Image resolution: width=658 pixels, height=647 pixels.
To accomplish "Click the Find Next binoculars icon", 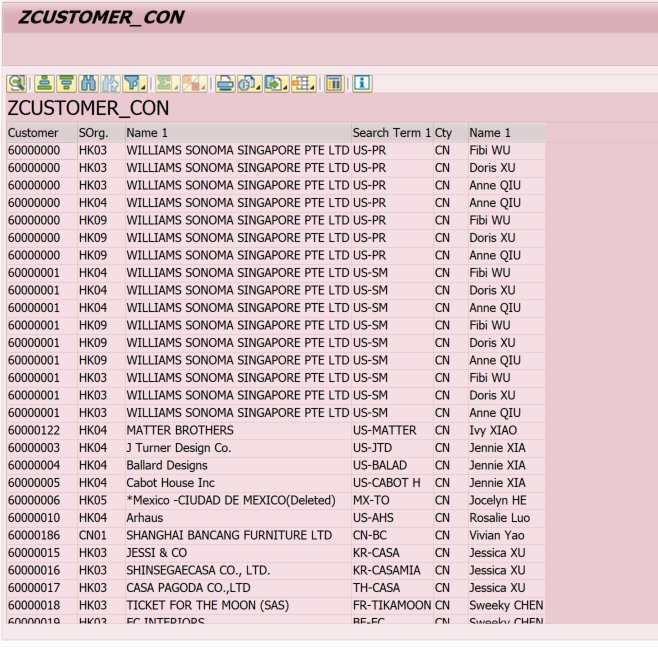I will click(110, 83).
